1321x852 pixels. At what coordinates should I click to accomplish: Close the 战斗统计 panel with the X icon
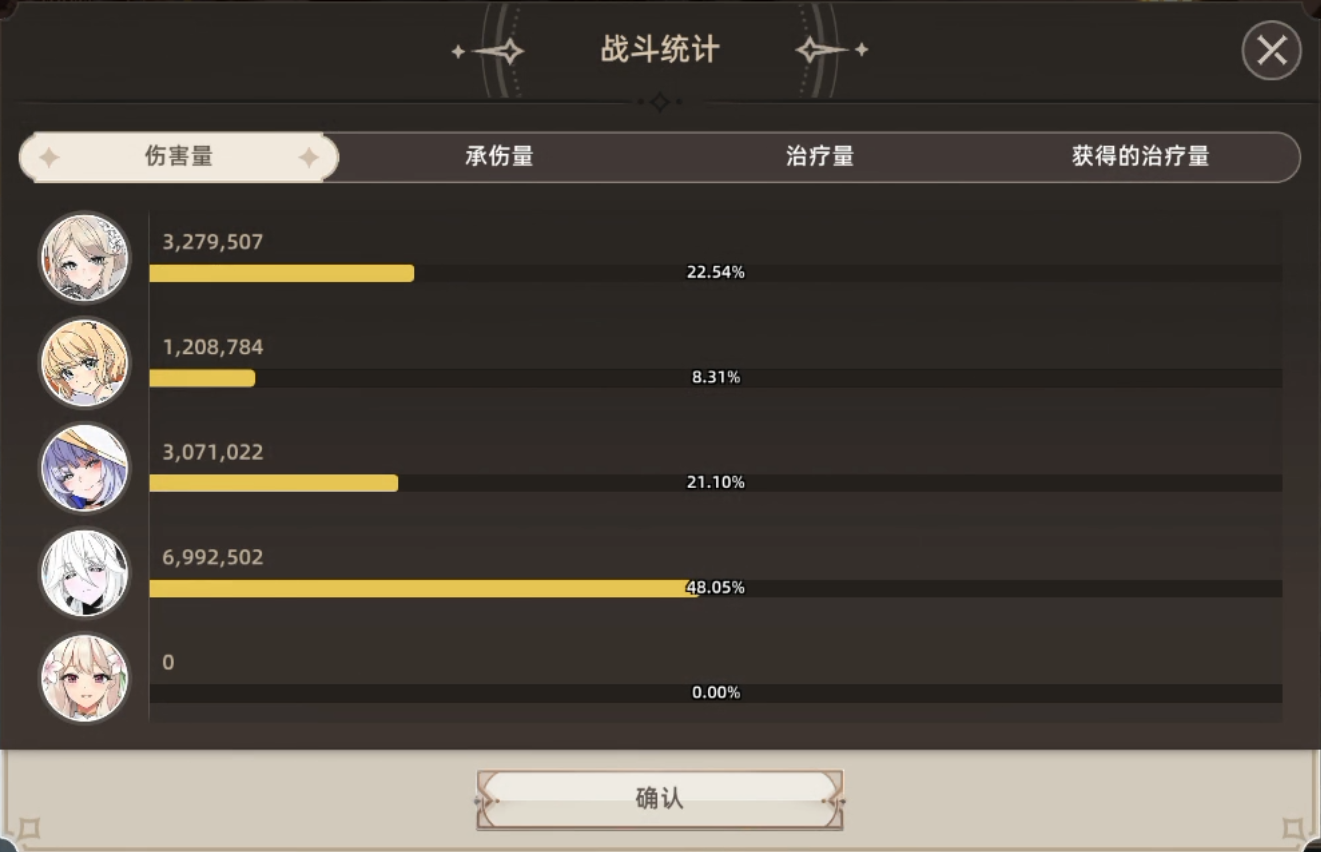coord(1271,51)
